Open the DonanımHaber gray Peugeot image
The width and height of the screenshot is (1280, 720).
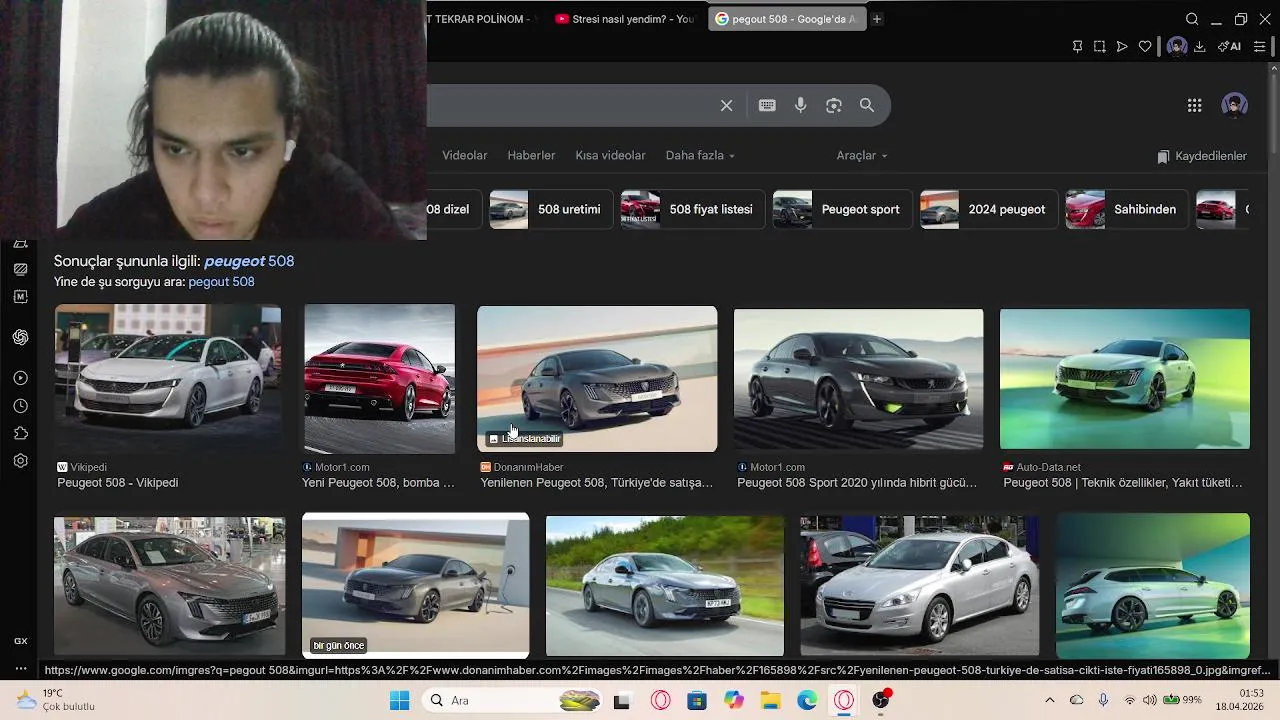point(597,379)
